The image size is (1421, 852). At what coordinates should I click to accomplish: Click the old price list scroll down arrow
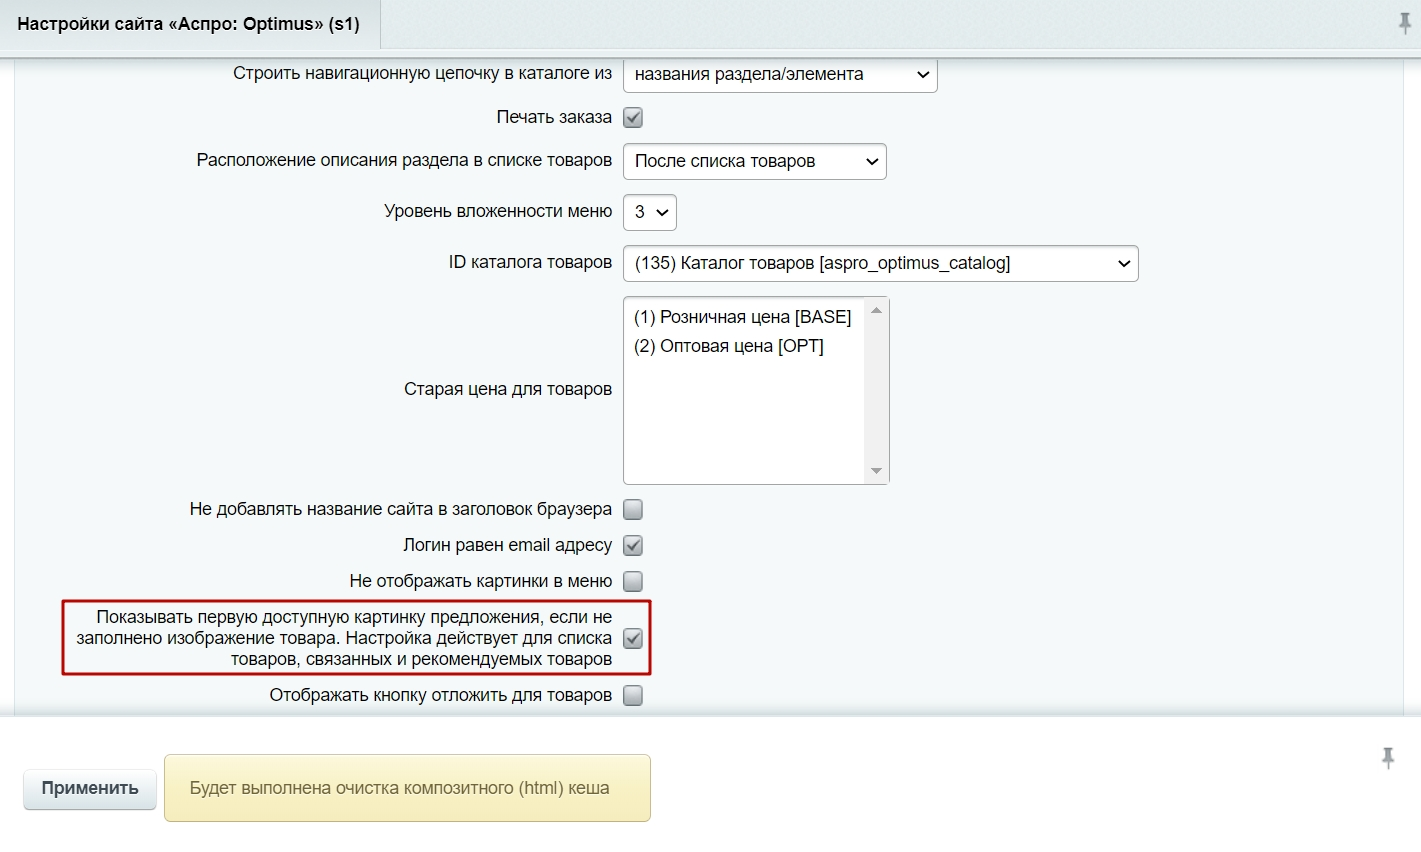[x=876, y=471]
